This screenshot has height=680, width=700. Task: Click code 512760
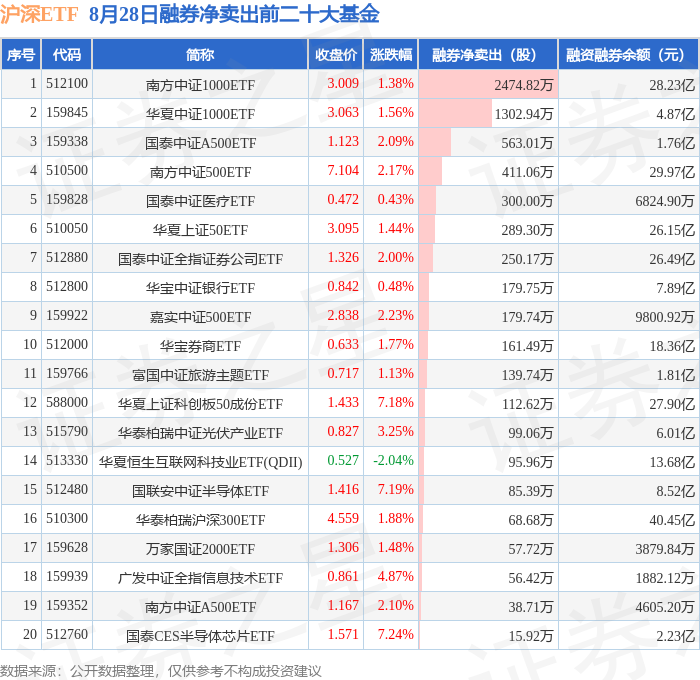point(67,635)
